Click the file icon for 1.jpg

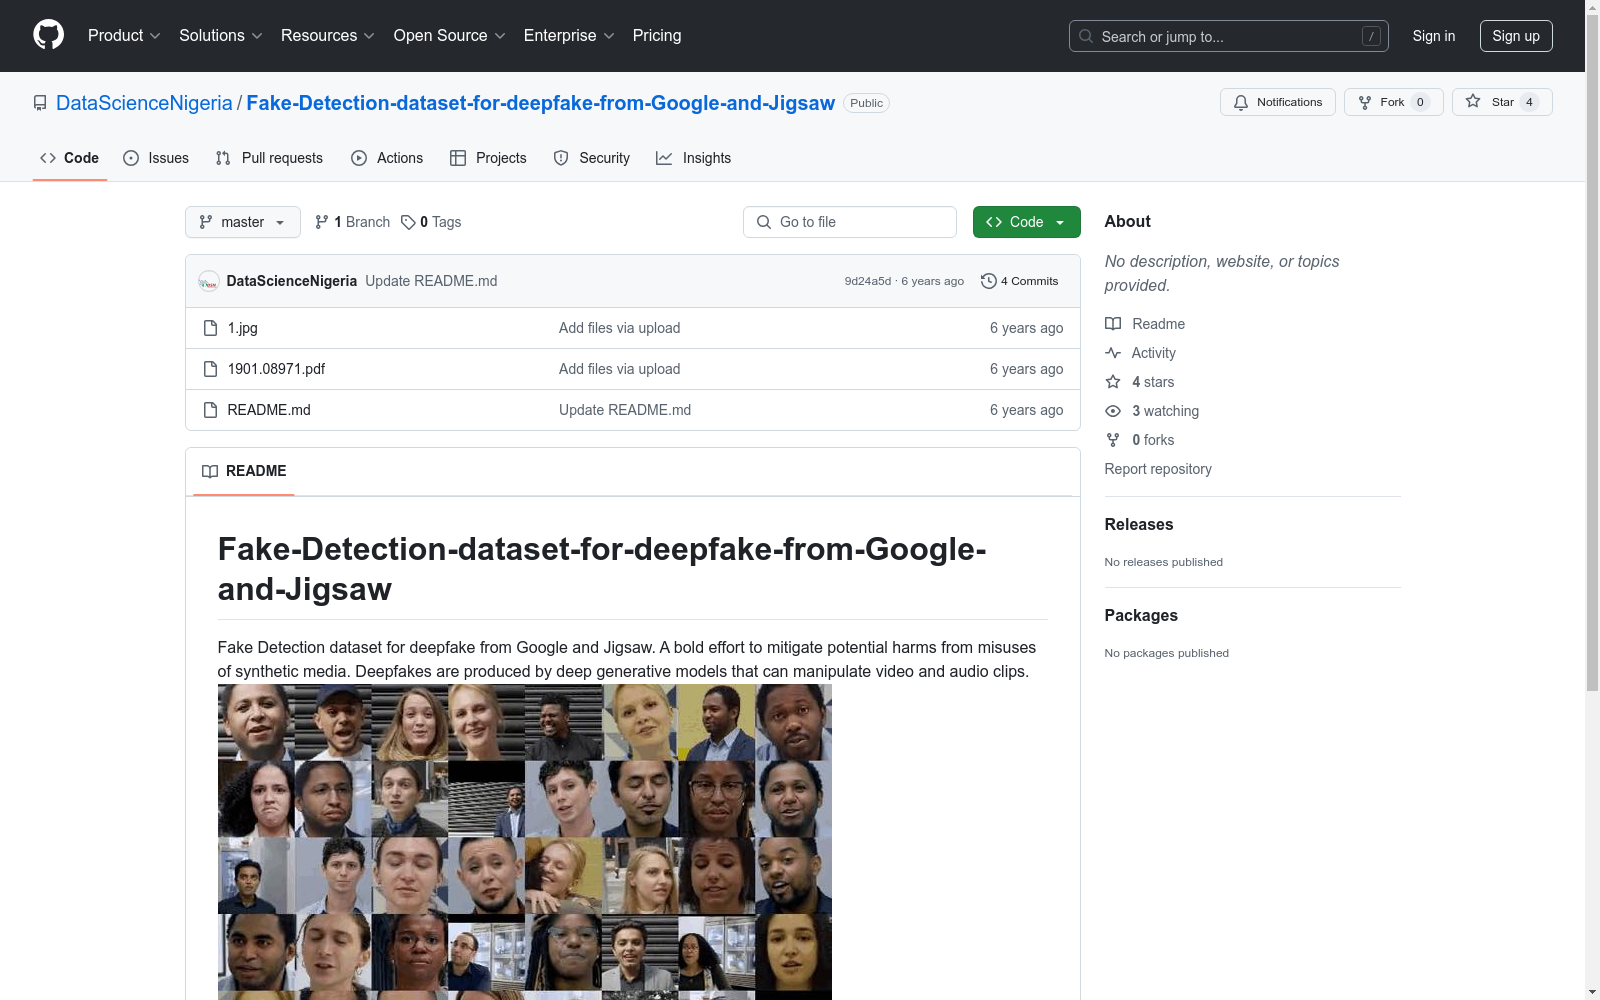click(210, 328)
